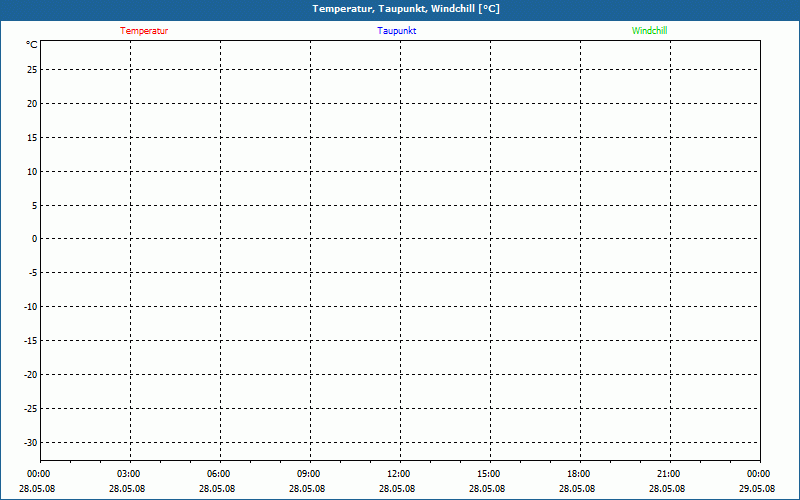The height and width of the screenshot is (500, 800).
Task: Click the 09:00 time axis label
Action: (x=309, y=474)
